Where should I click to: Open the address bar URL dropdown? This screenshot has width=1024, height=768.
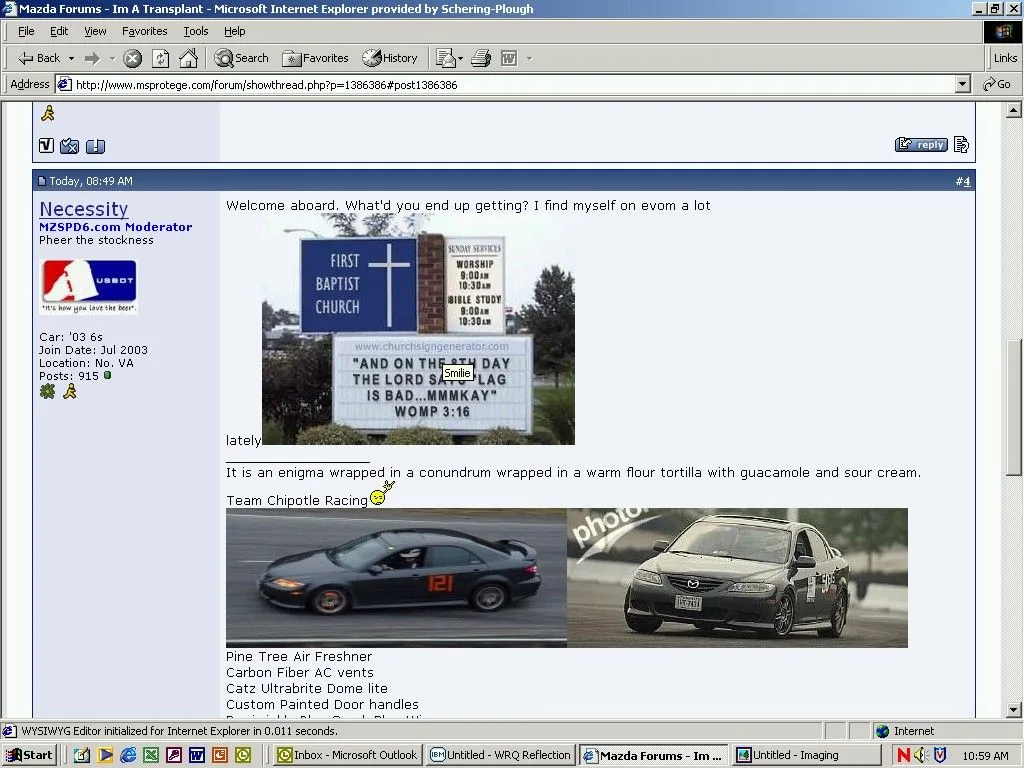tap(963, 85)
